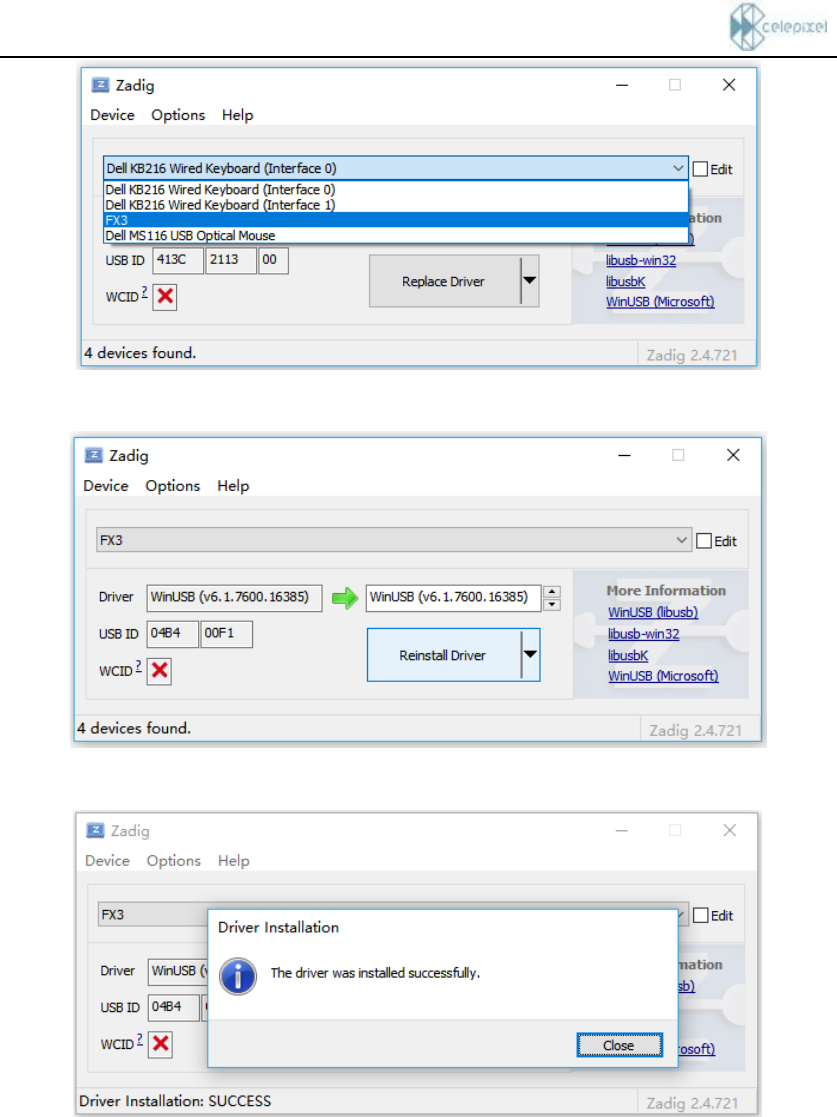Open Help menu in top Zadig window
Screen dimensions: 837x1117
pyautogui.click(x=237, y=115)
